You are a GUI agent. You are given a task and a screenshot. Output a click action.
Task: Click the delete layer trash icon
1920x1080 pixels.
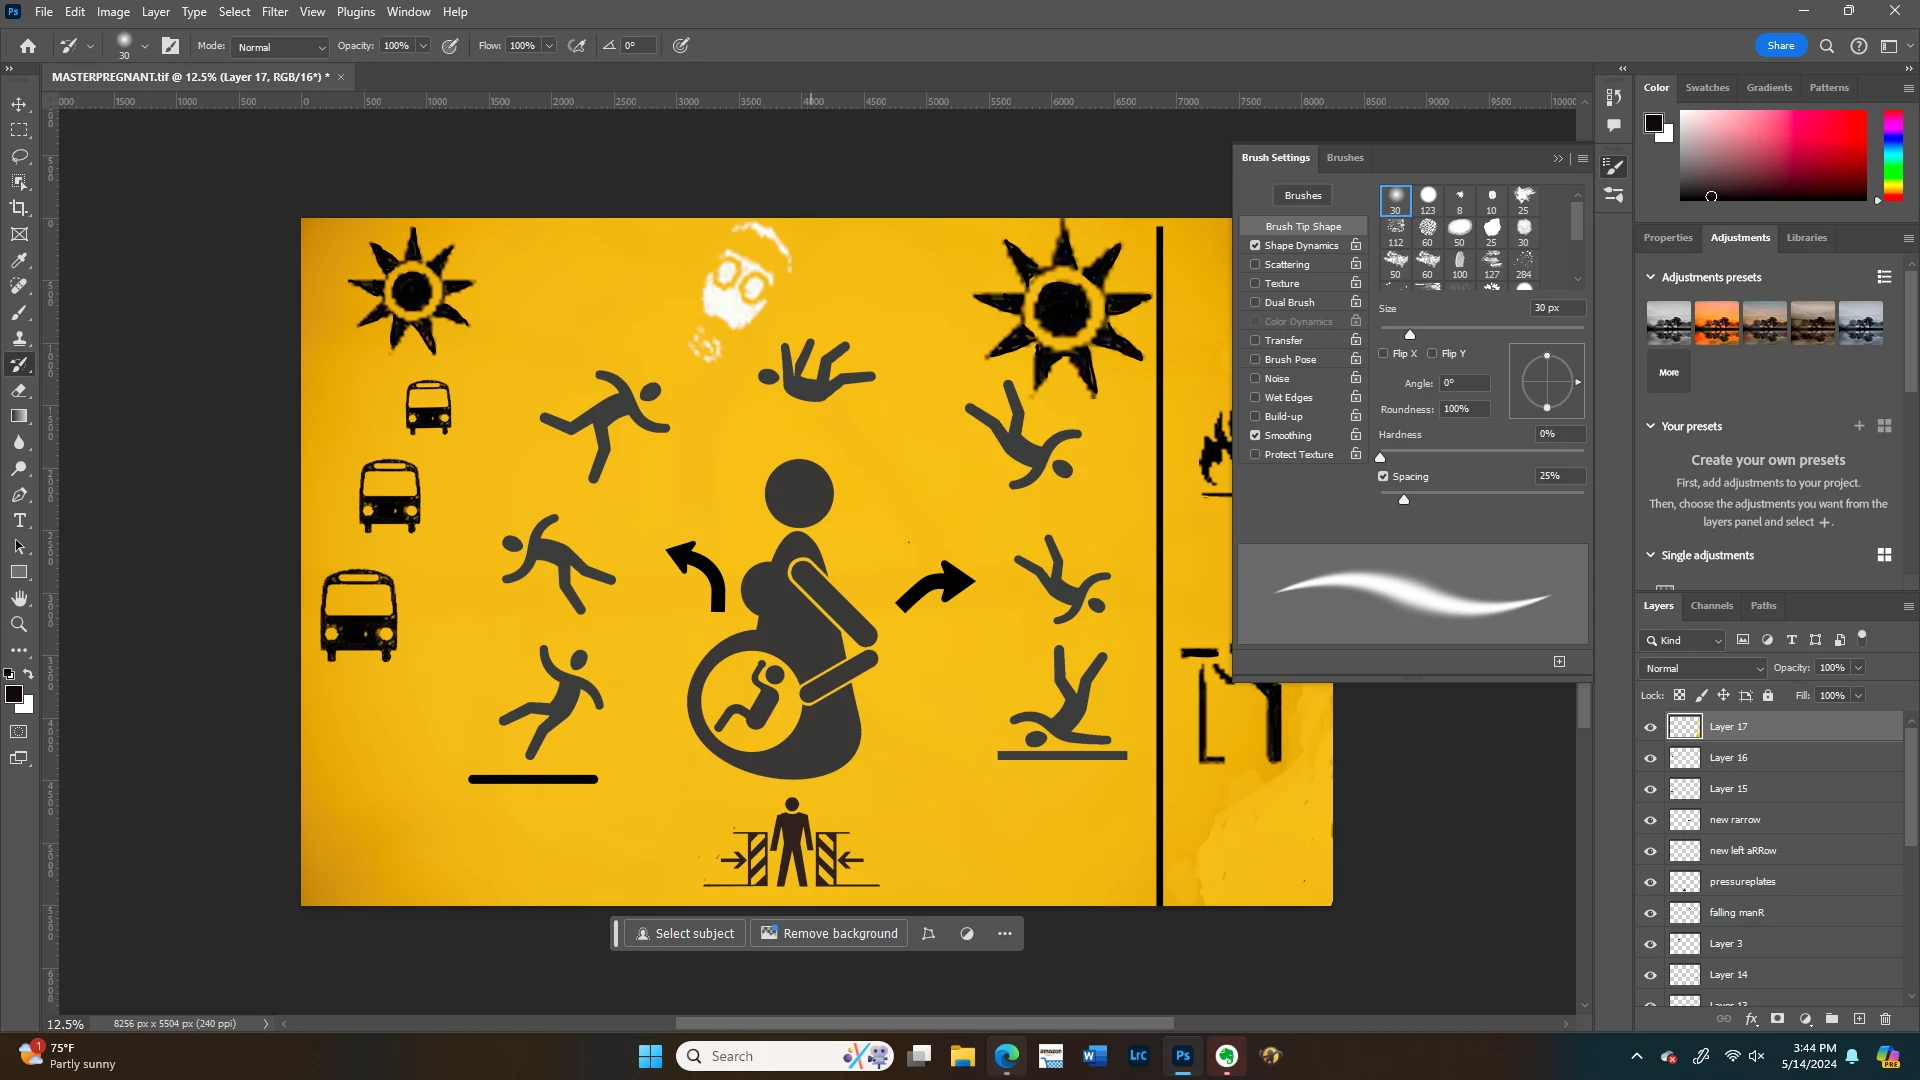[x=1885, y=1019]
